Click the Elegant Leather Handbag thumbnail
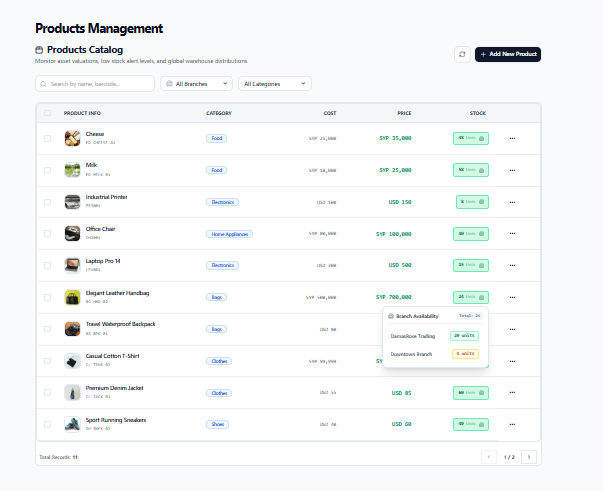This screenshot has height=491, width=603. click(72, 297)
